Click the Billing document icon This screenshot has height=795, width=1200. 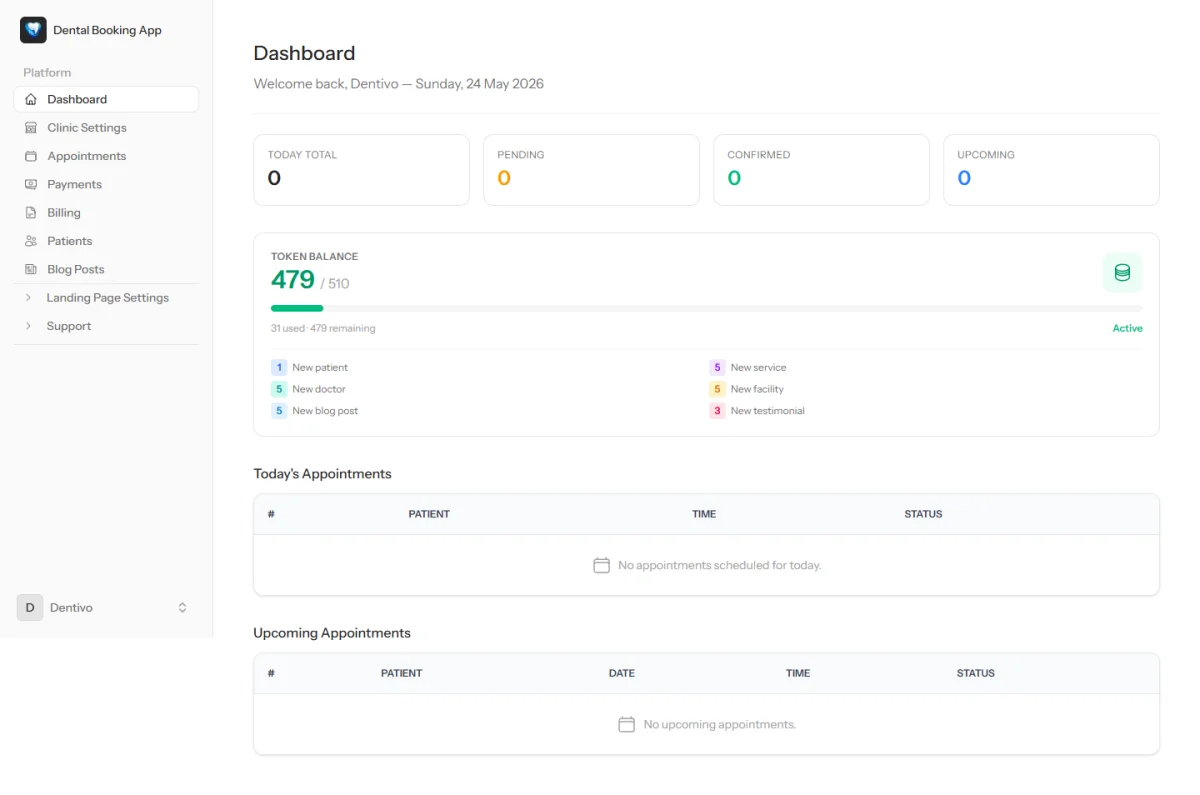(31, 213)
